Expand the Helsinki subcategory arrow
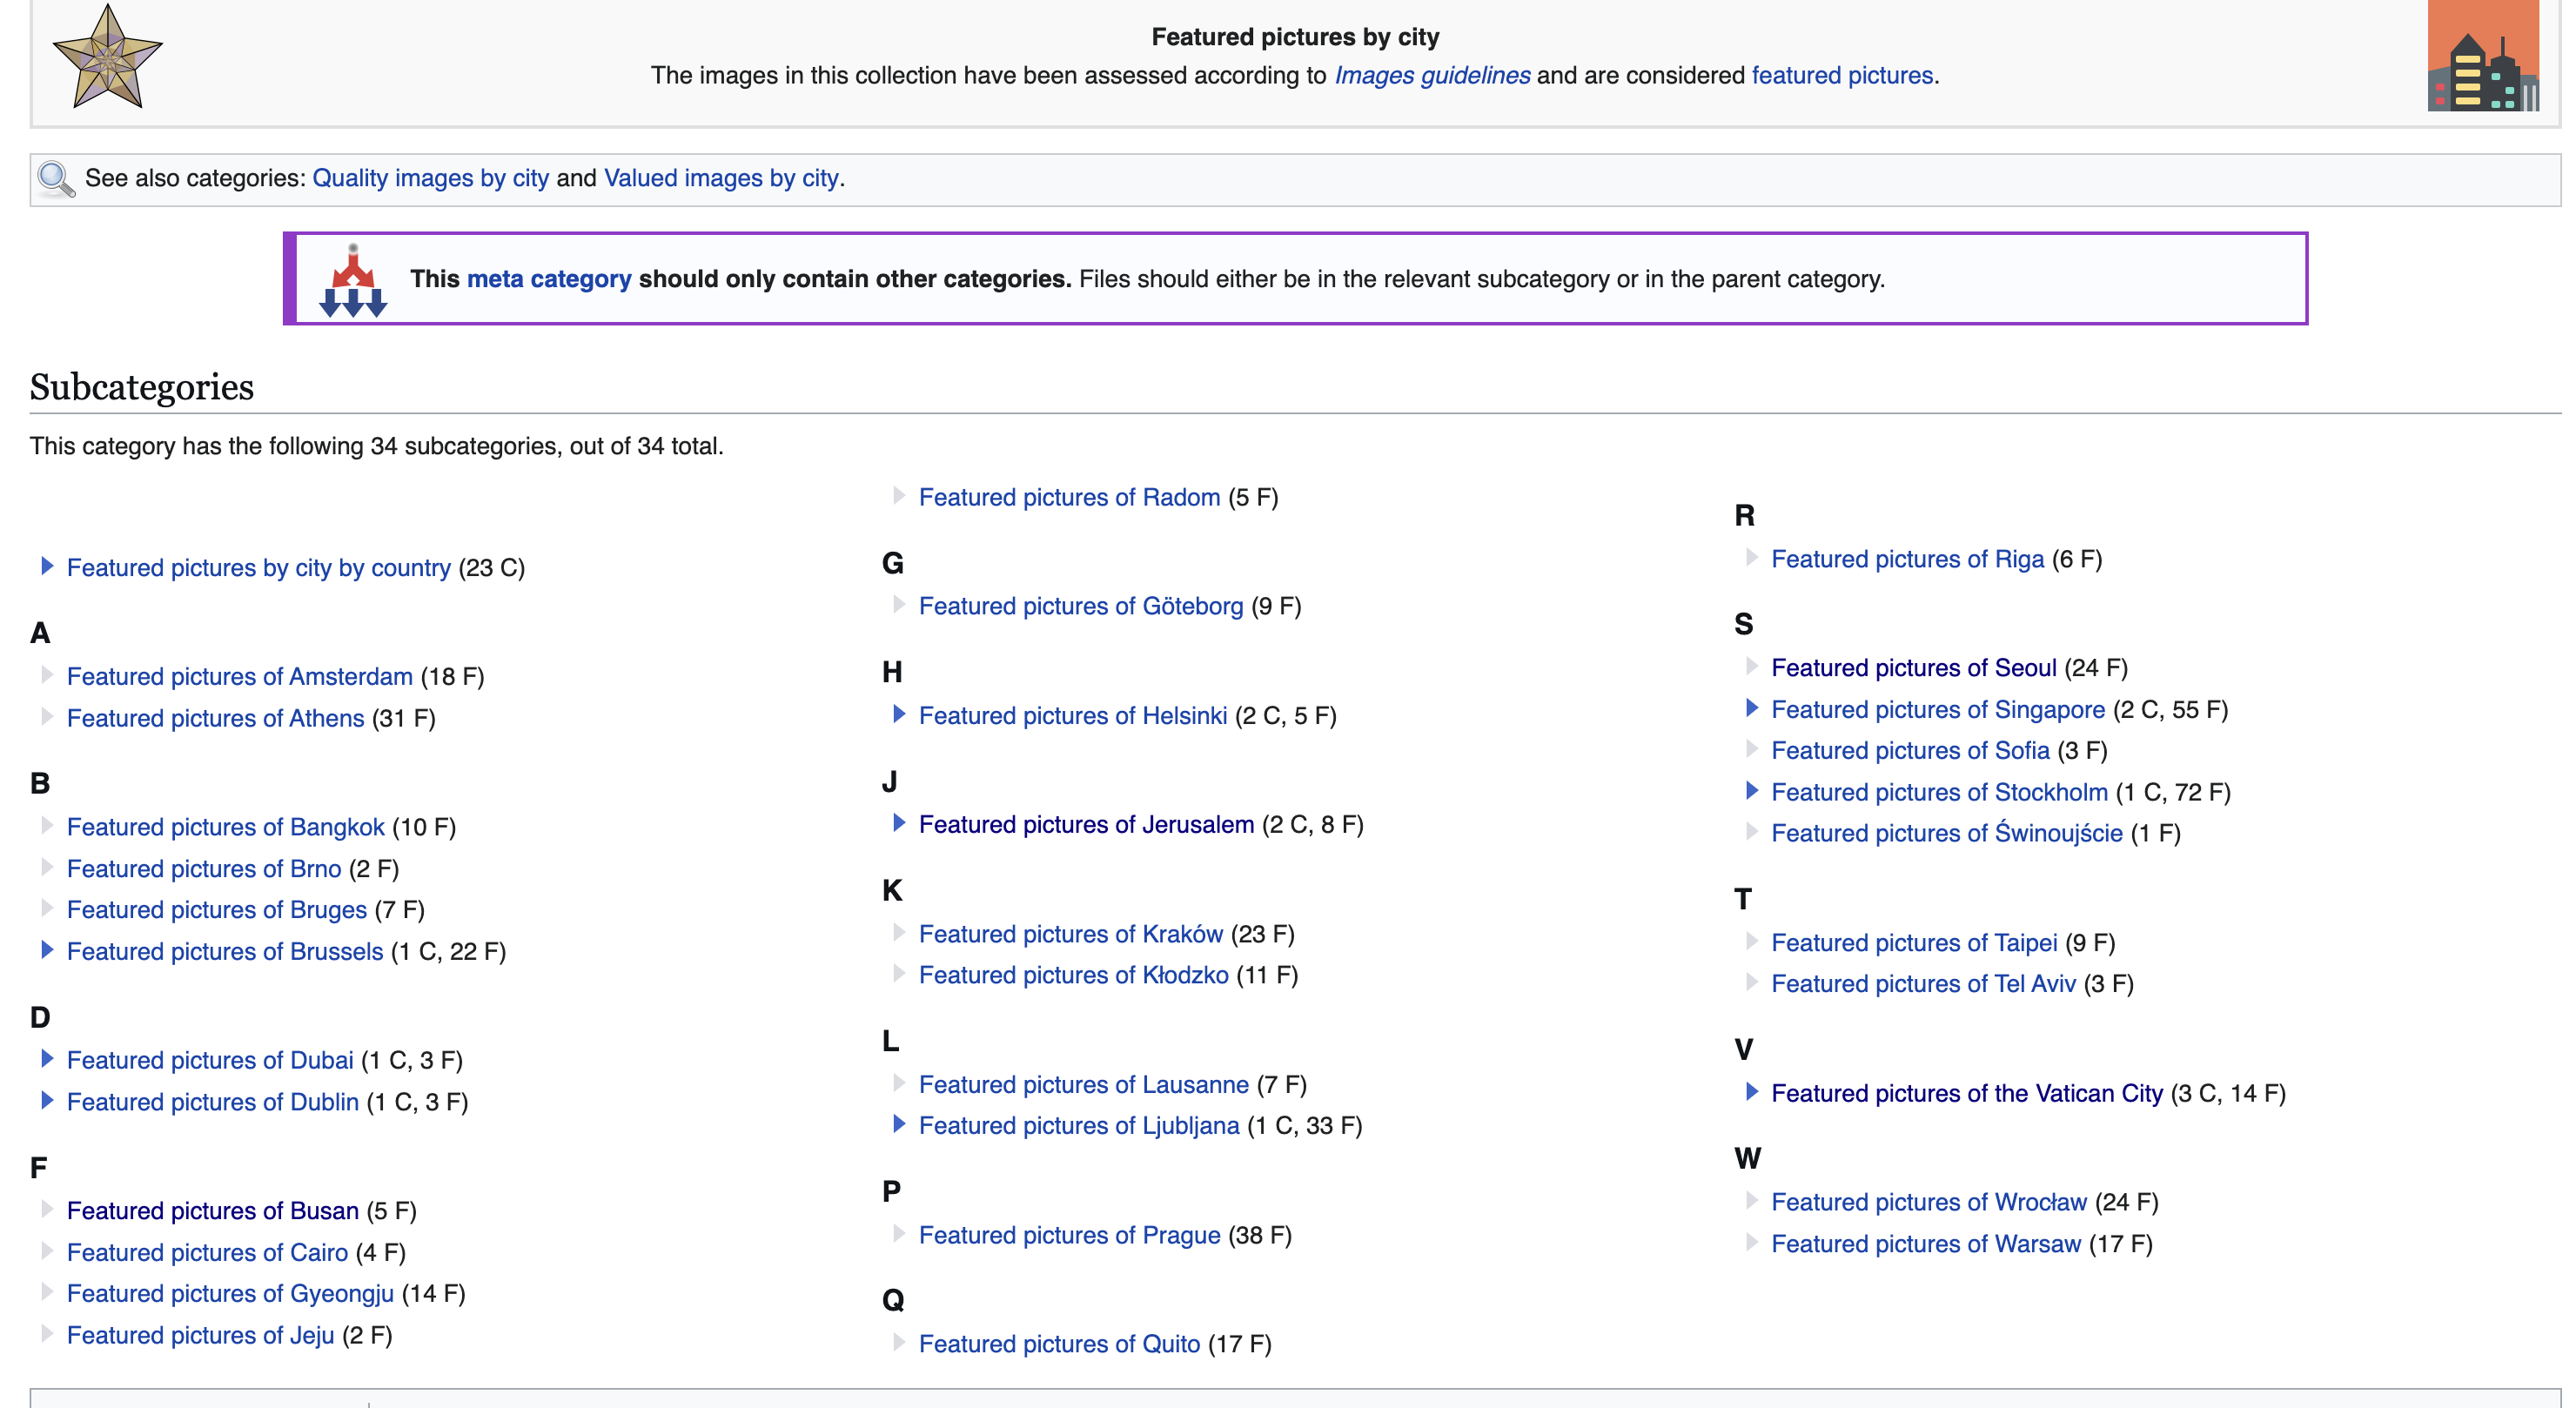The width and height of the screenshot is (2576, 1408). point(898,714)
